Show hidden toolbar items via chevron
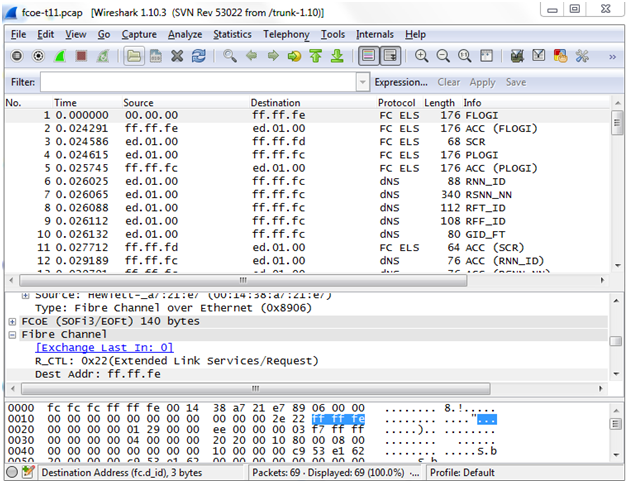 611,57
